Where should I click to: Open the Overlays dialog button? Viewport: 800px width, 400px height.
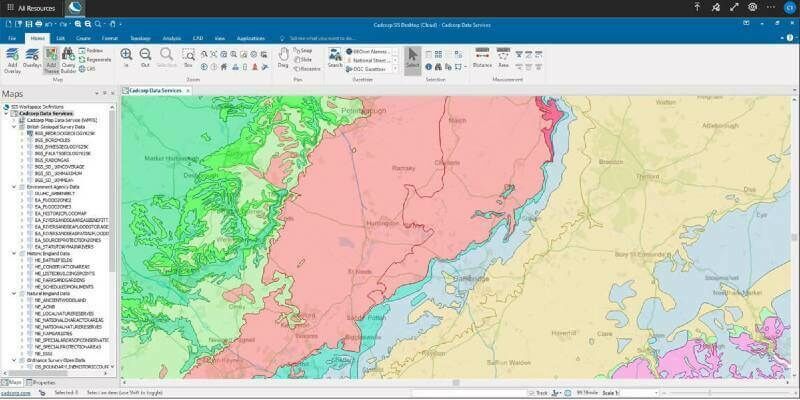[x=32, y=58]
